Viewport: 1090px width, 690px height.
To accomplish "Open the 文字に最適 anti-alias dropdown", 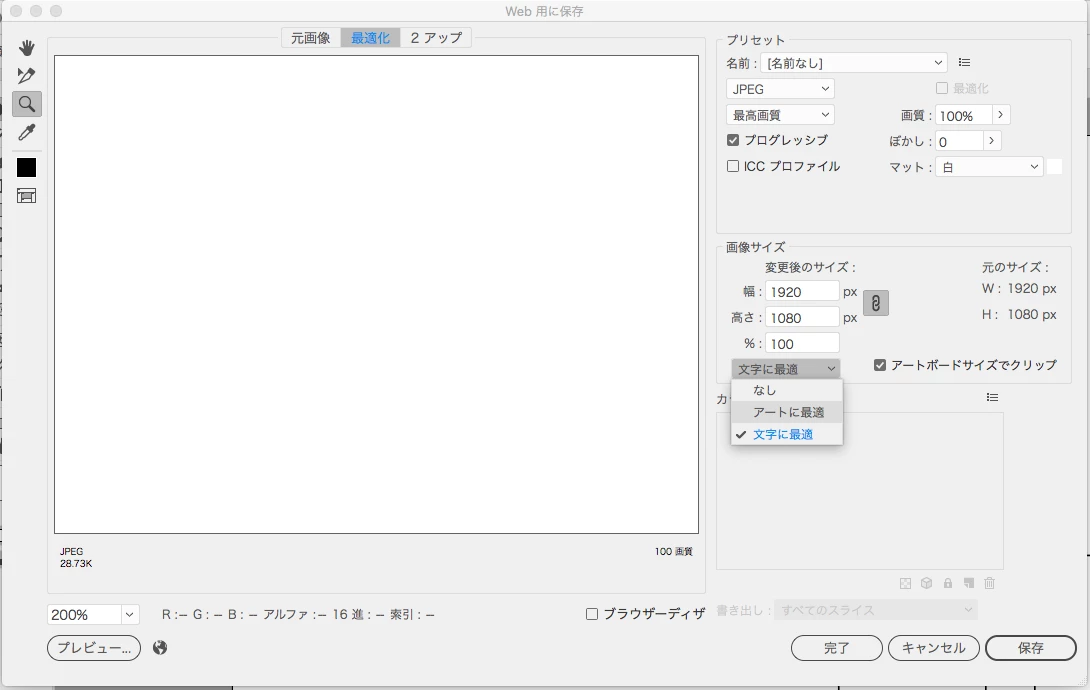I will (x=786, y=368).
